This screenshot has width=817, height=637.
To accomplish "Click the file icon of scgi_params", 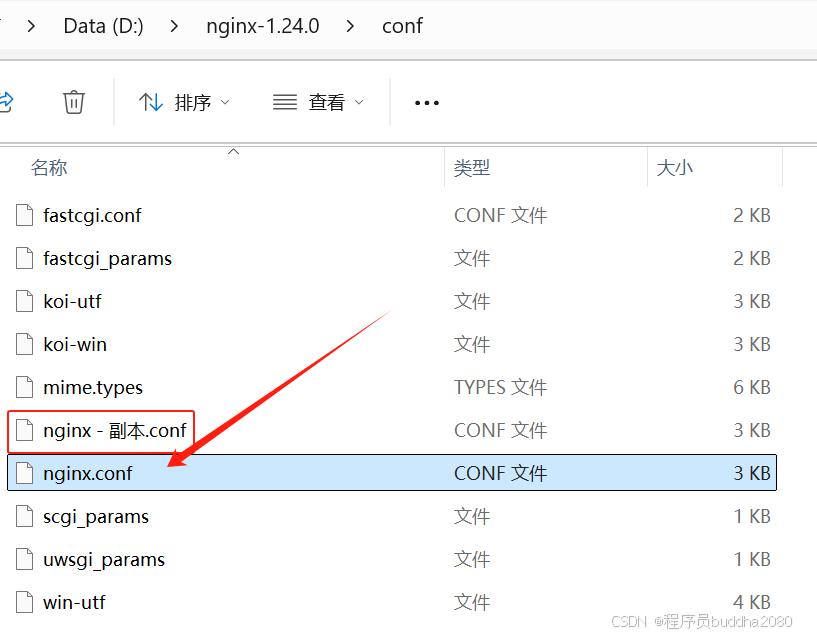I will tap(24, 517).
